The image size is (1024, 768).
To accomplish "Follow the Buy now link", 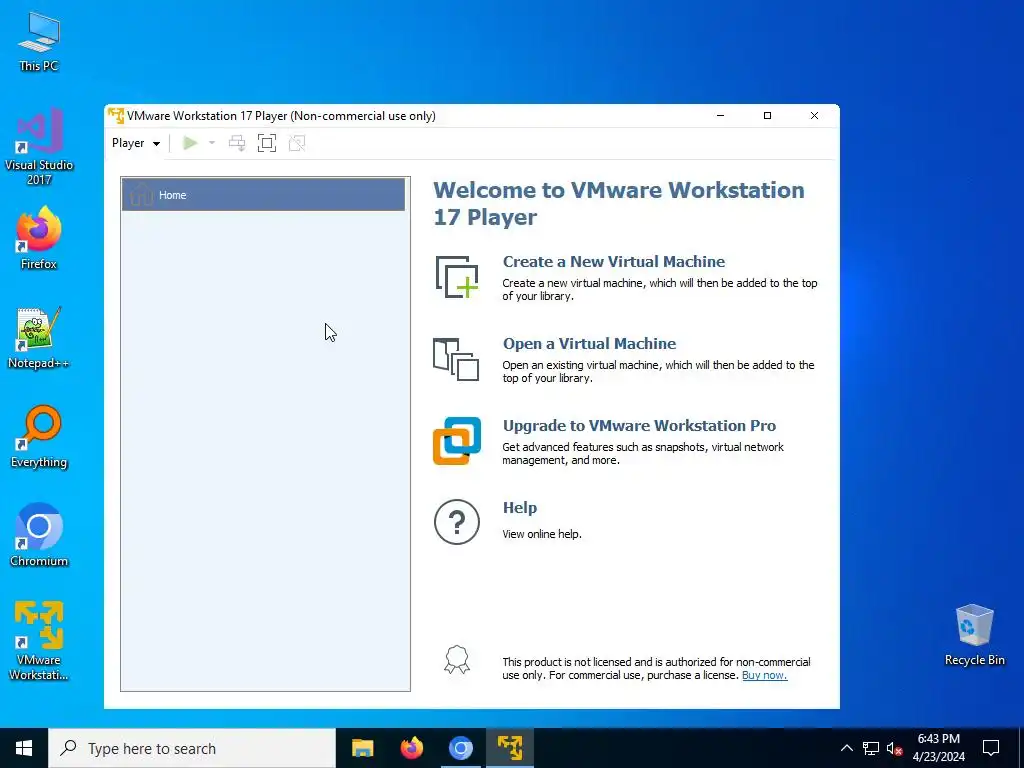I will point(765,675).
